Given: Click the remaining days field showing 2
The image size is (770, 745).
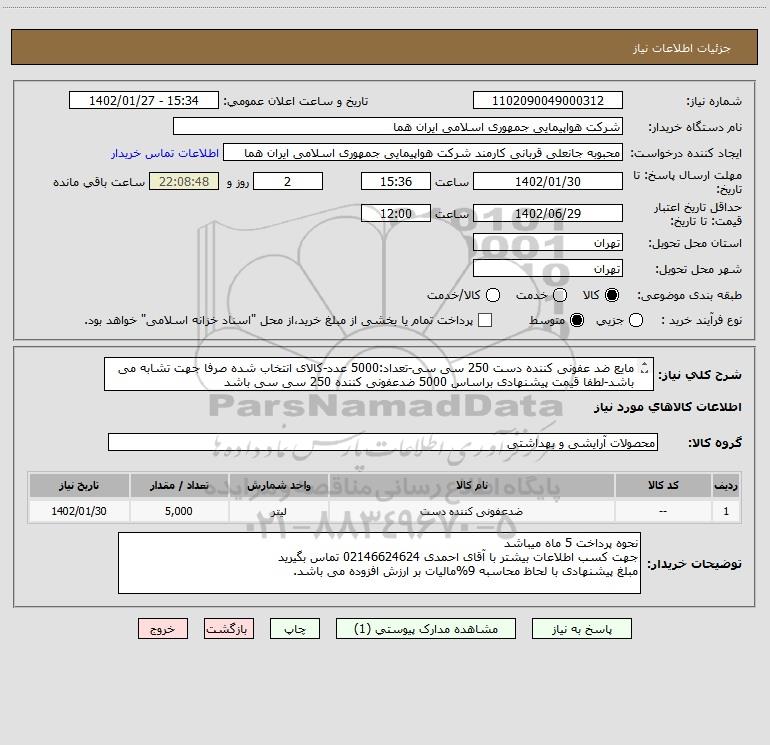Looking at the screenshot, I should (x=288, y=181).
